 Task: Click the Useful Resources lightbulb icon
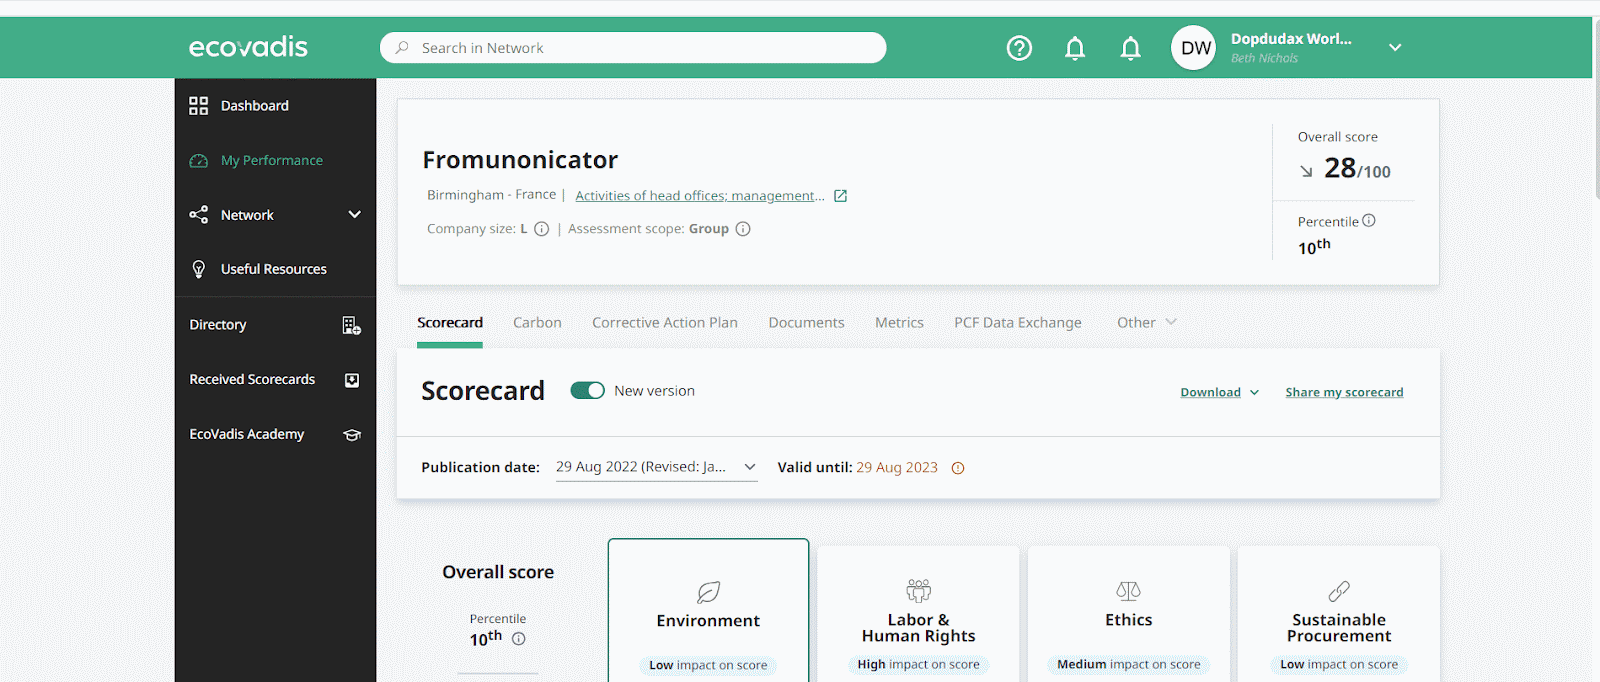199,269
